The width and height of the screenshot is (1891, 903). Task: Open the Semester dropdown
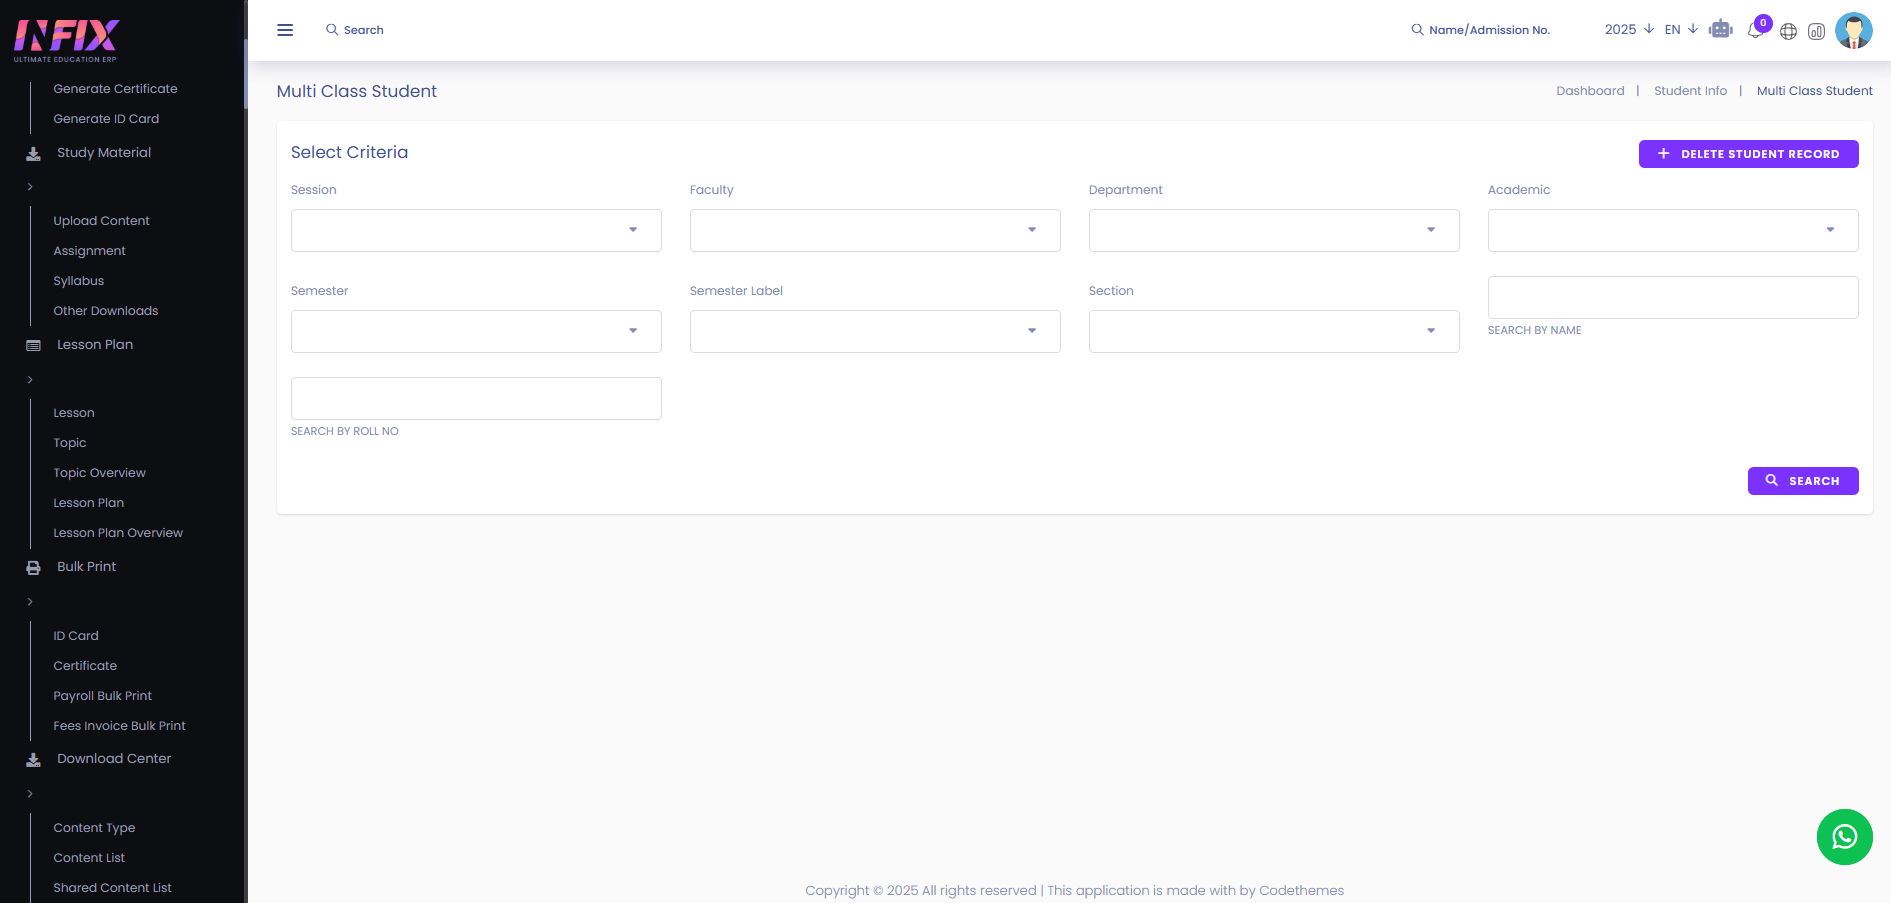click(476, 331)
